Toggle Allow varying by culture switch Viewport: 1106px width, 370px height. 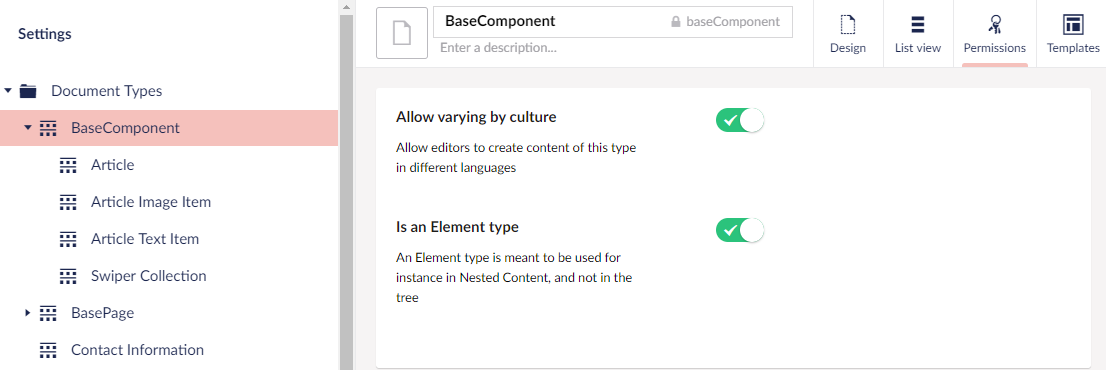coord(740,121)
